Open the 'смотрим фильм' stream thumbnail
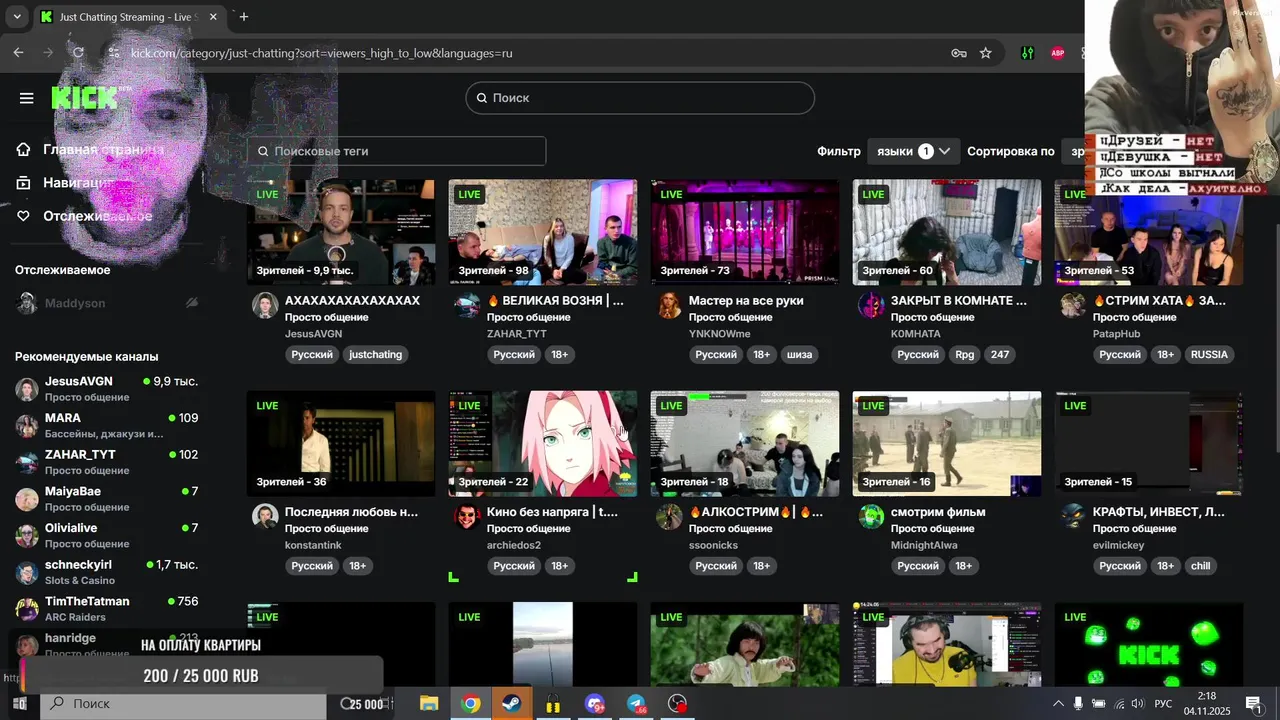 point(947,443)
